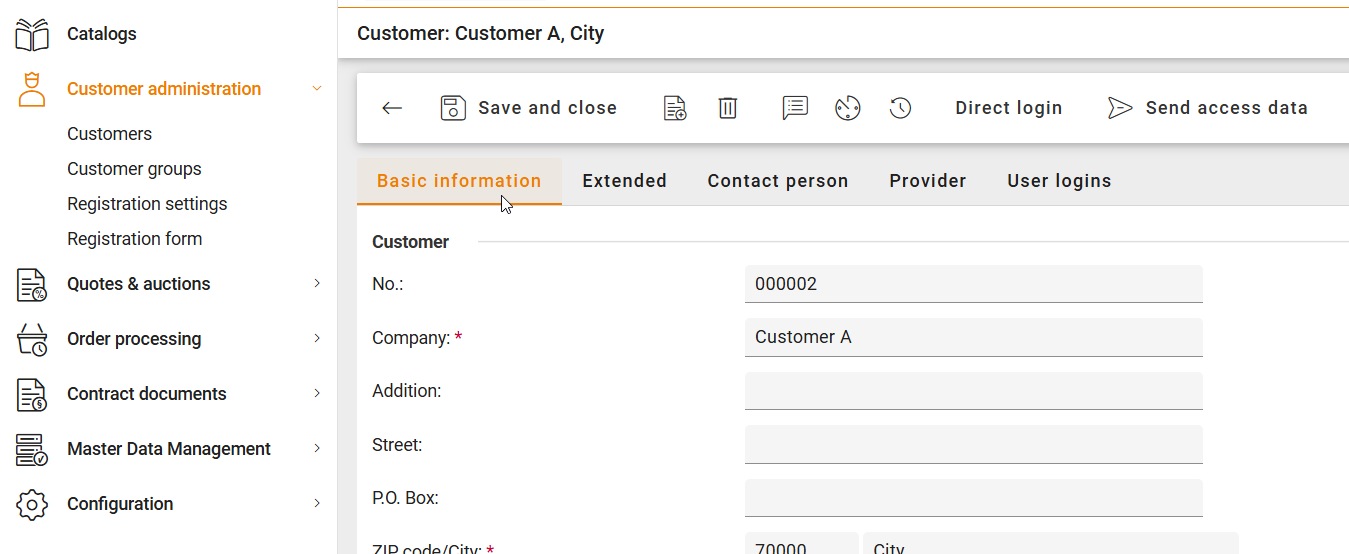This screenshot has height=554, width=1349.
Task: Open Customer groups in the sidebar
Action: (134, 169)
